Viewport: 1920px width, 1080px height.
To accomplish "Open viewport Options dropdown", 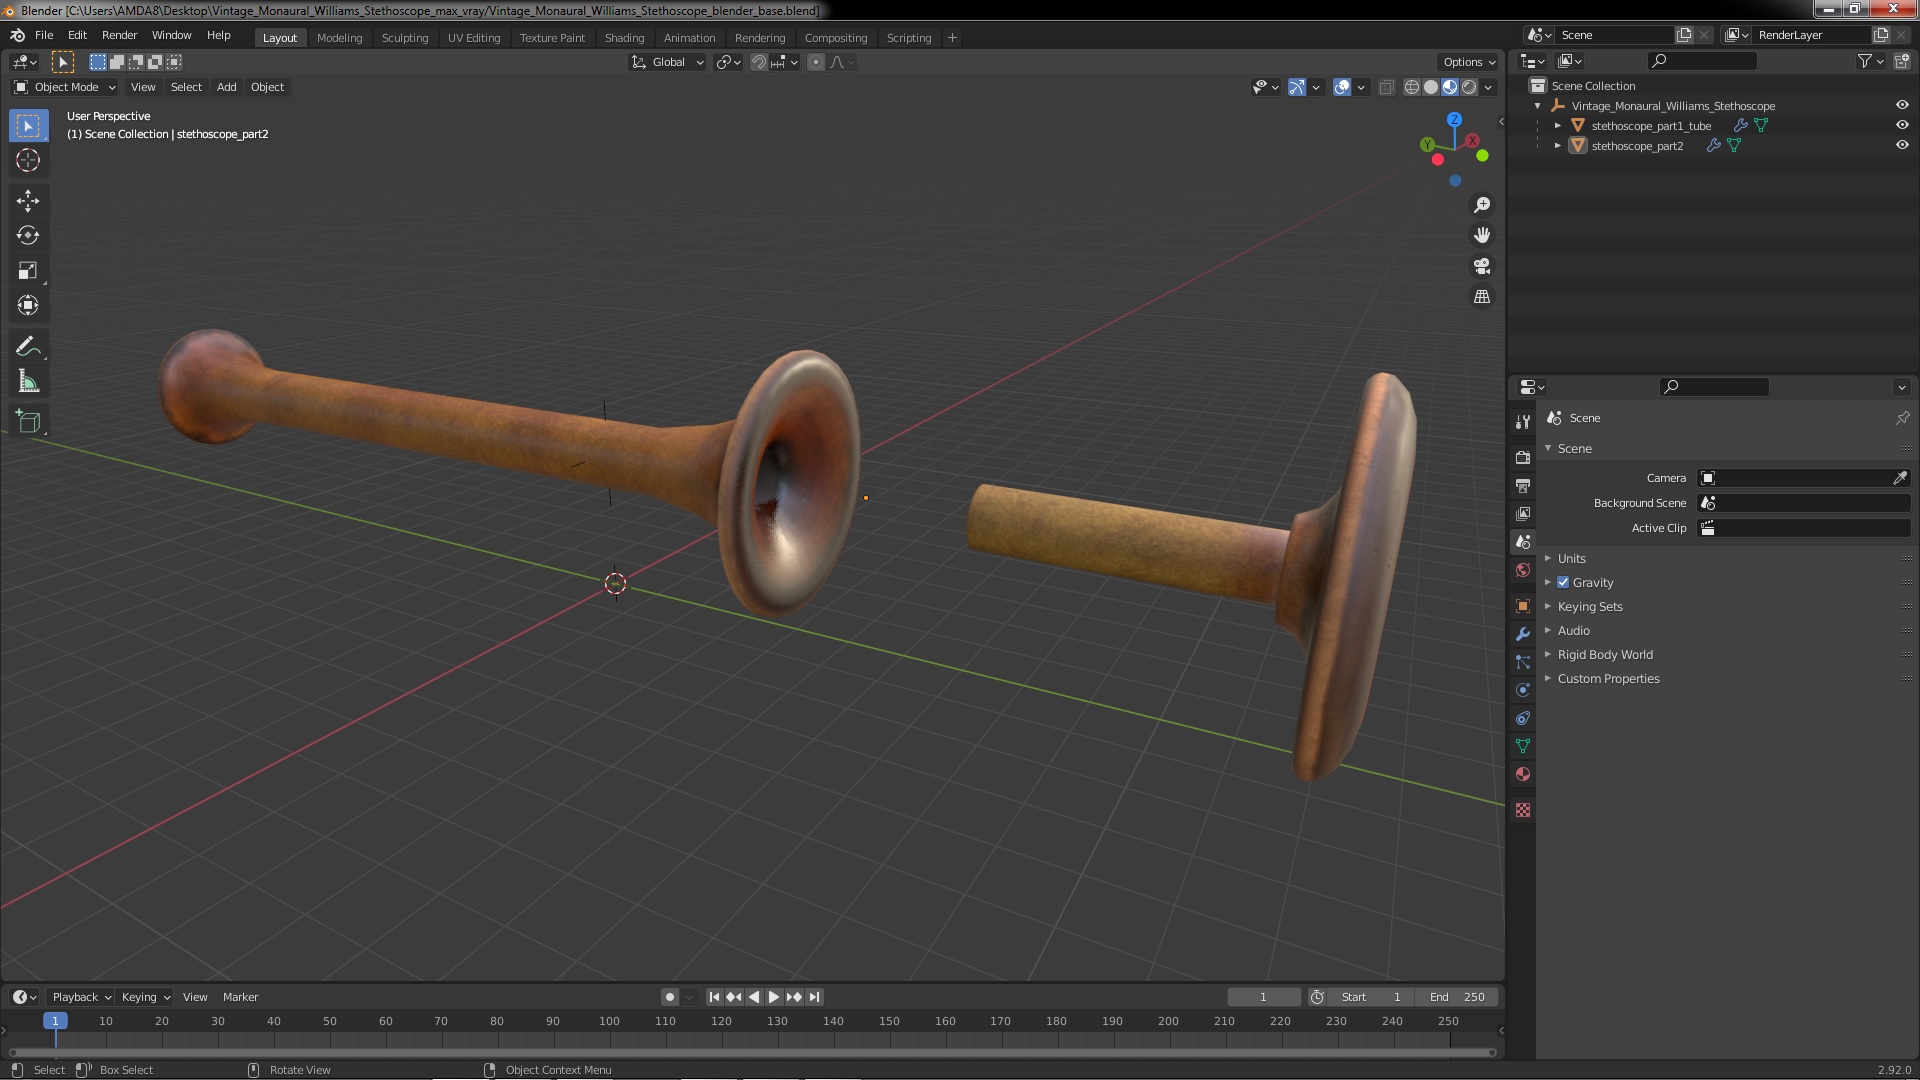I will point(1469,62).
